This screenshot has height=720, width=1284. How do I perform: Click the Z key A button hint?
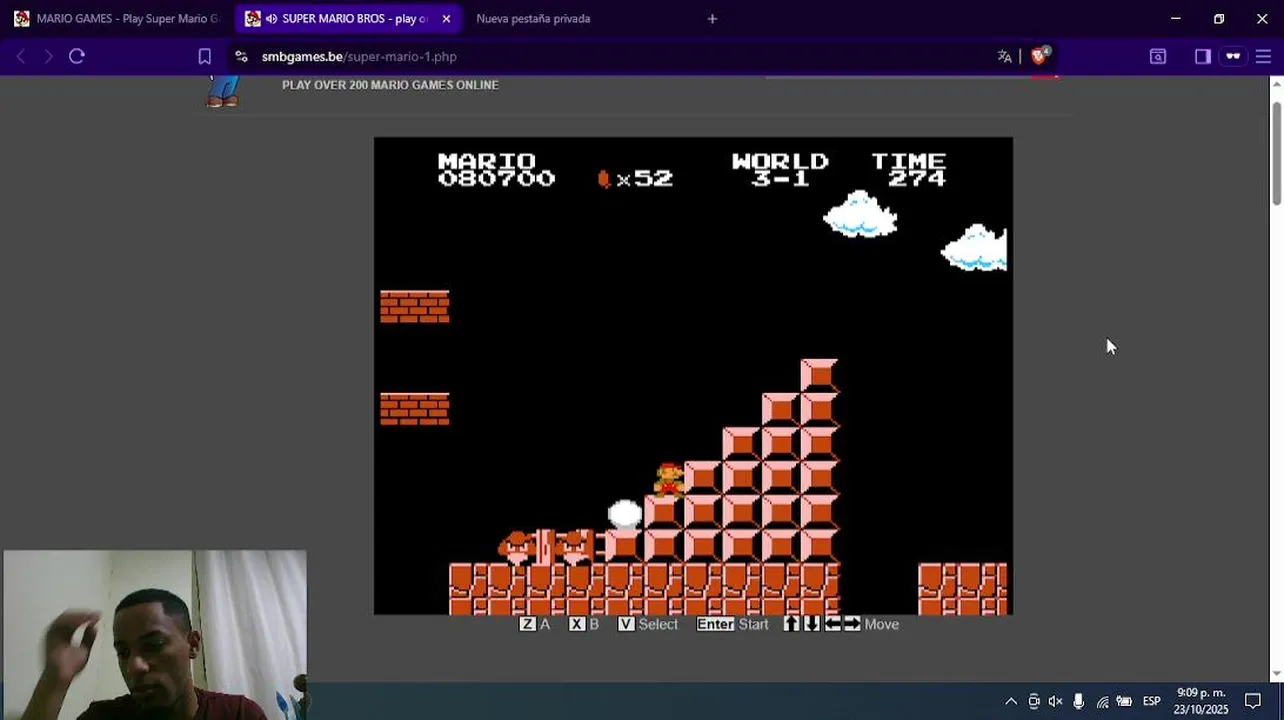tap(535, 624)
